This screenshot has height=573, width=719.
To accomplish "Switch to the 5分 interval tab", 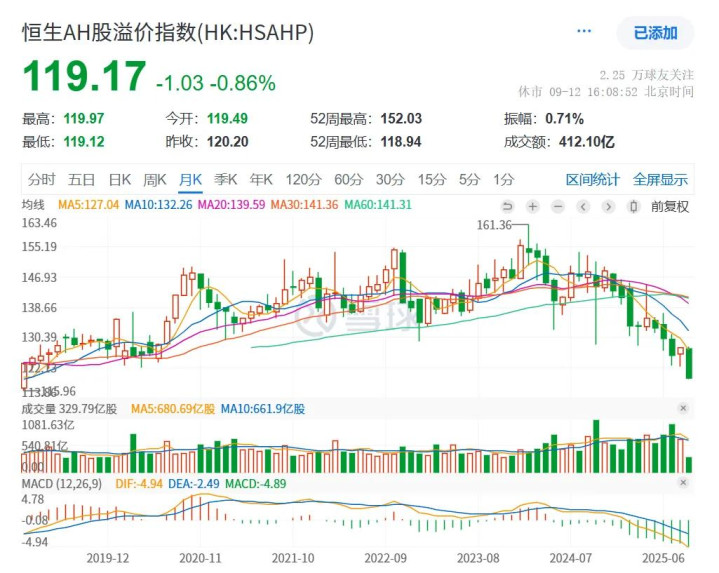I will tap(469, 179).
